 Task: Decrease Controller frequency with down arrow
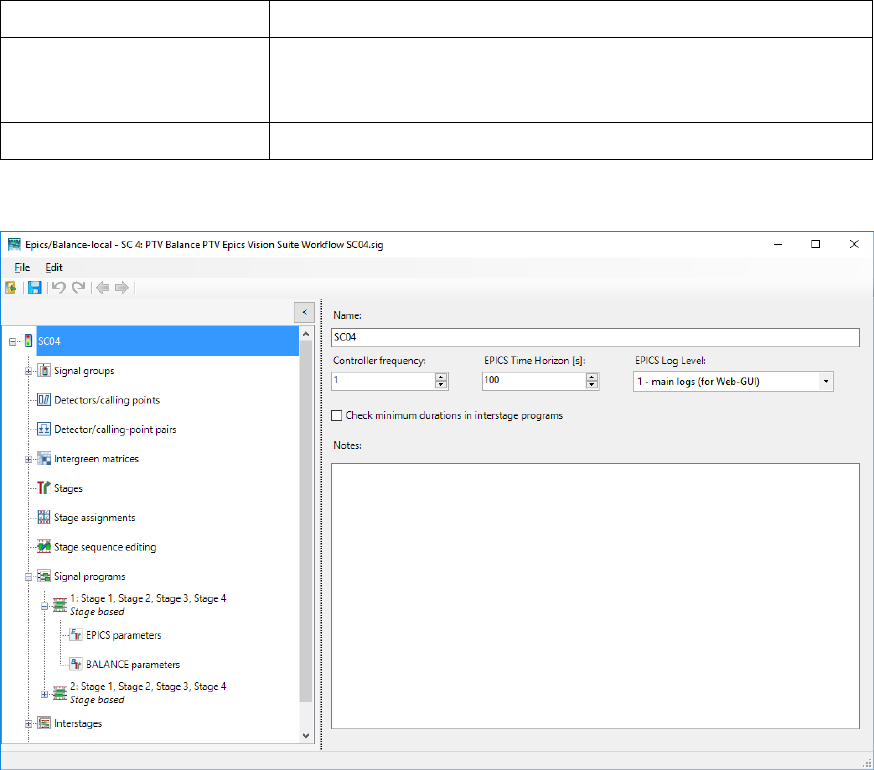click(441, 385)
